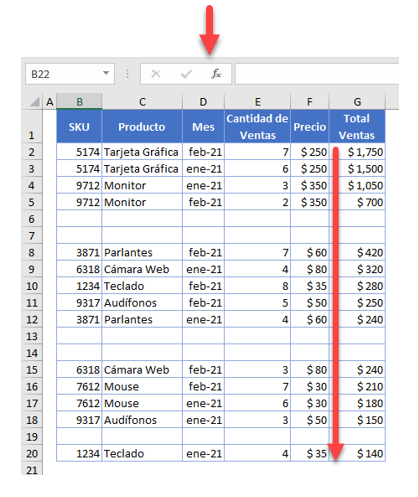418x497 pixels.
Task: Click Teclado cell in row 10
Action: coord(142,286)
